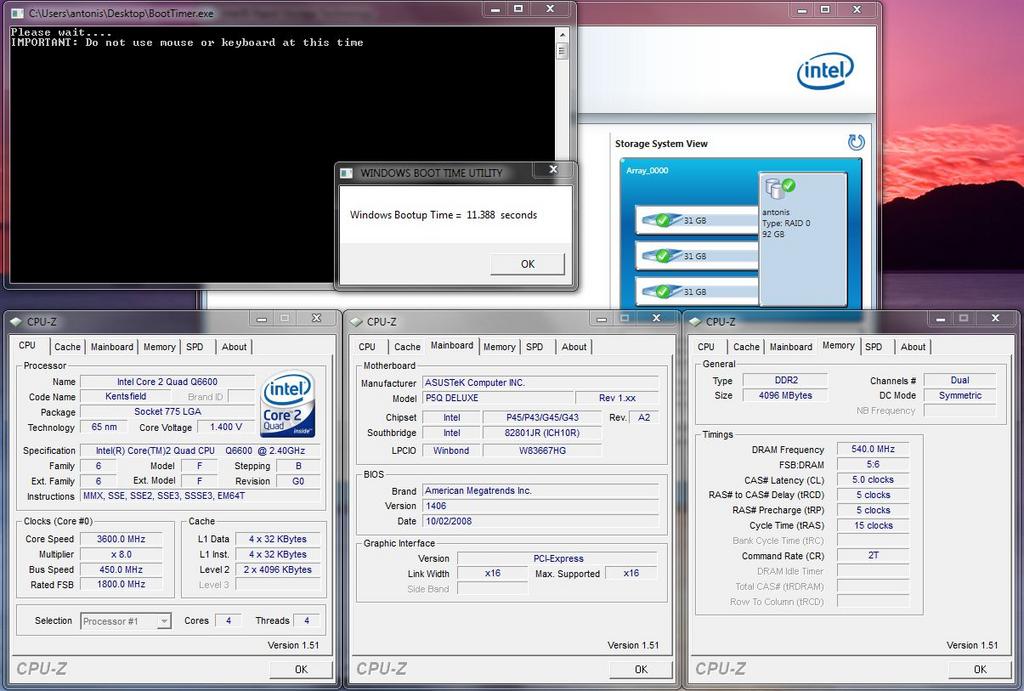
Task: Click the "5:6" FSB:DRAM ratio value
Action: [873, 464]
